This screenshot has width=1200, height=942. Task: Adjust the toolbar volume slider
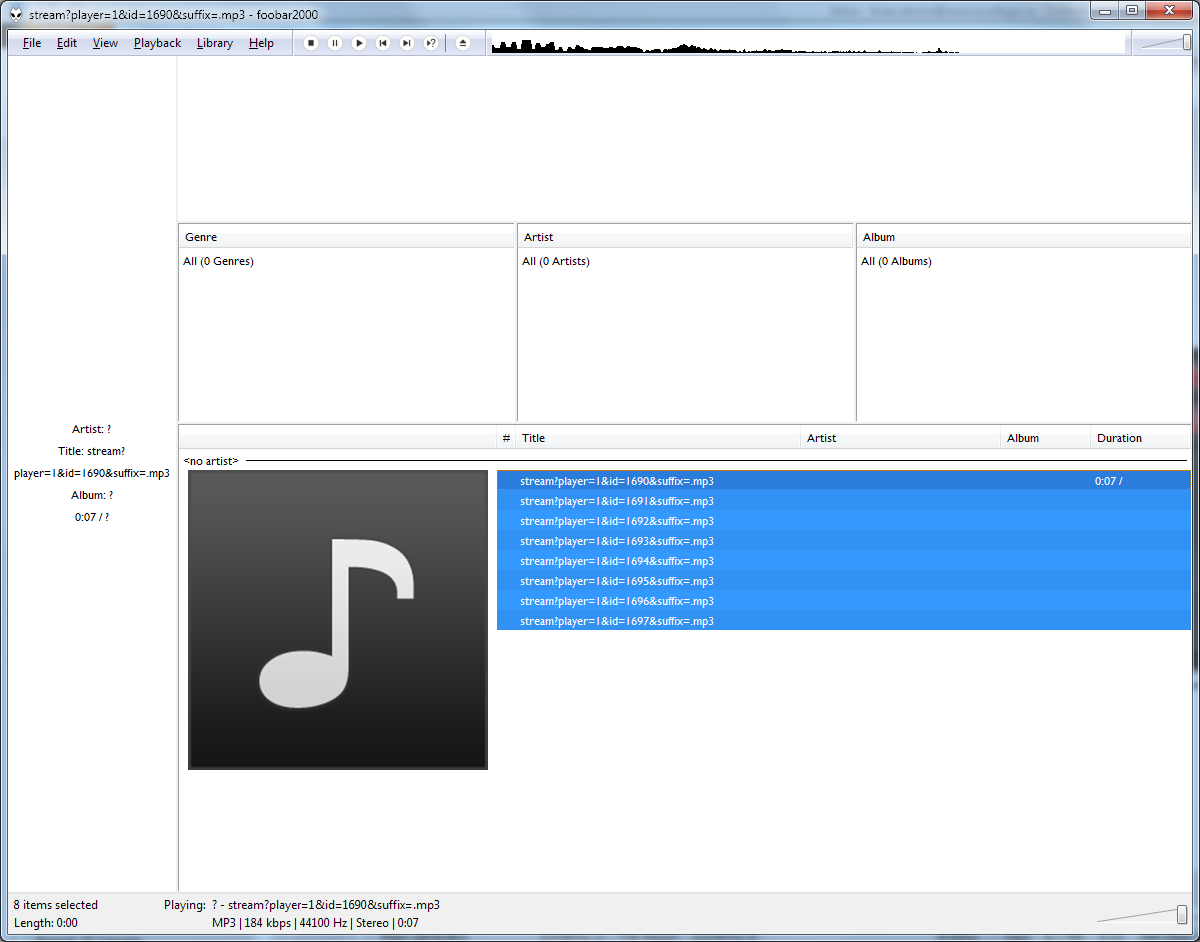(1166, 42)
